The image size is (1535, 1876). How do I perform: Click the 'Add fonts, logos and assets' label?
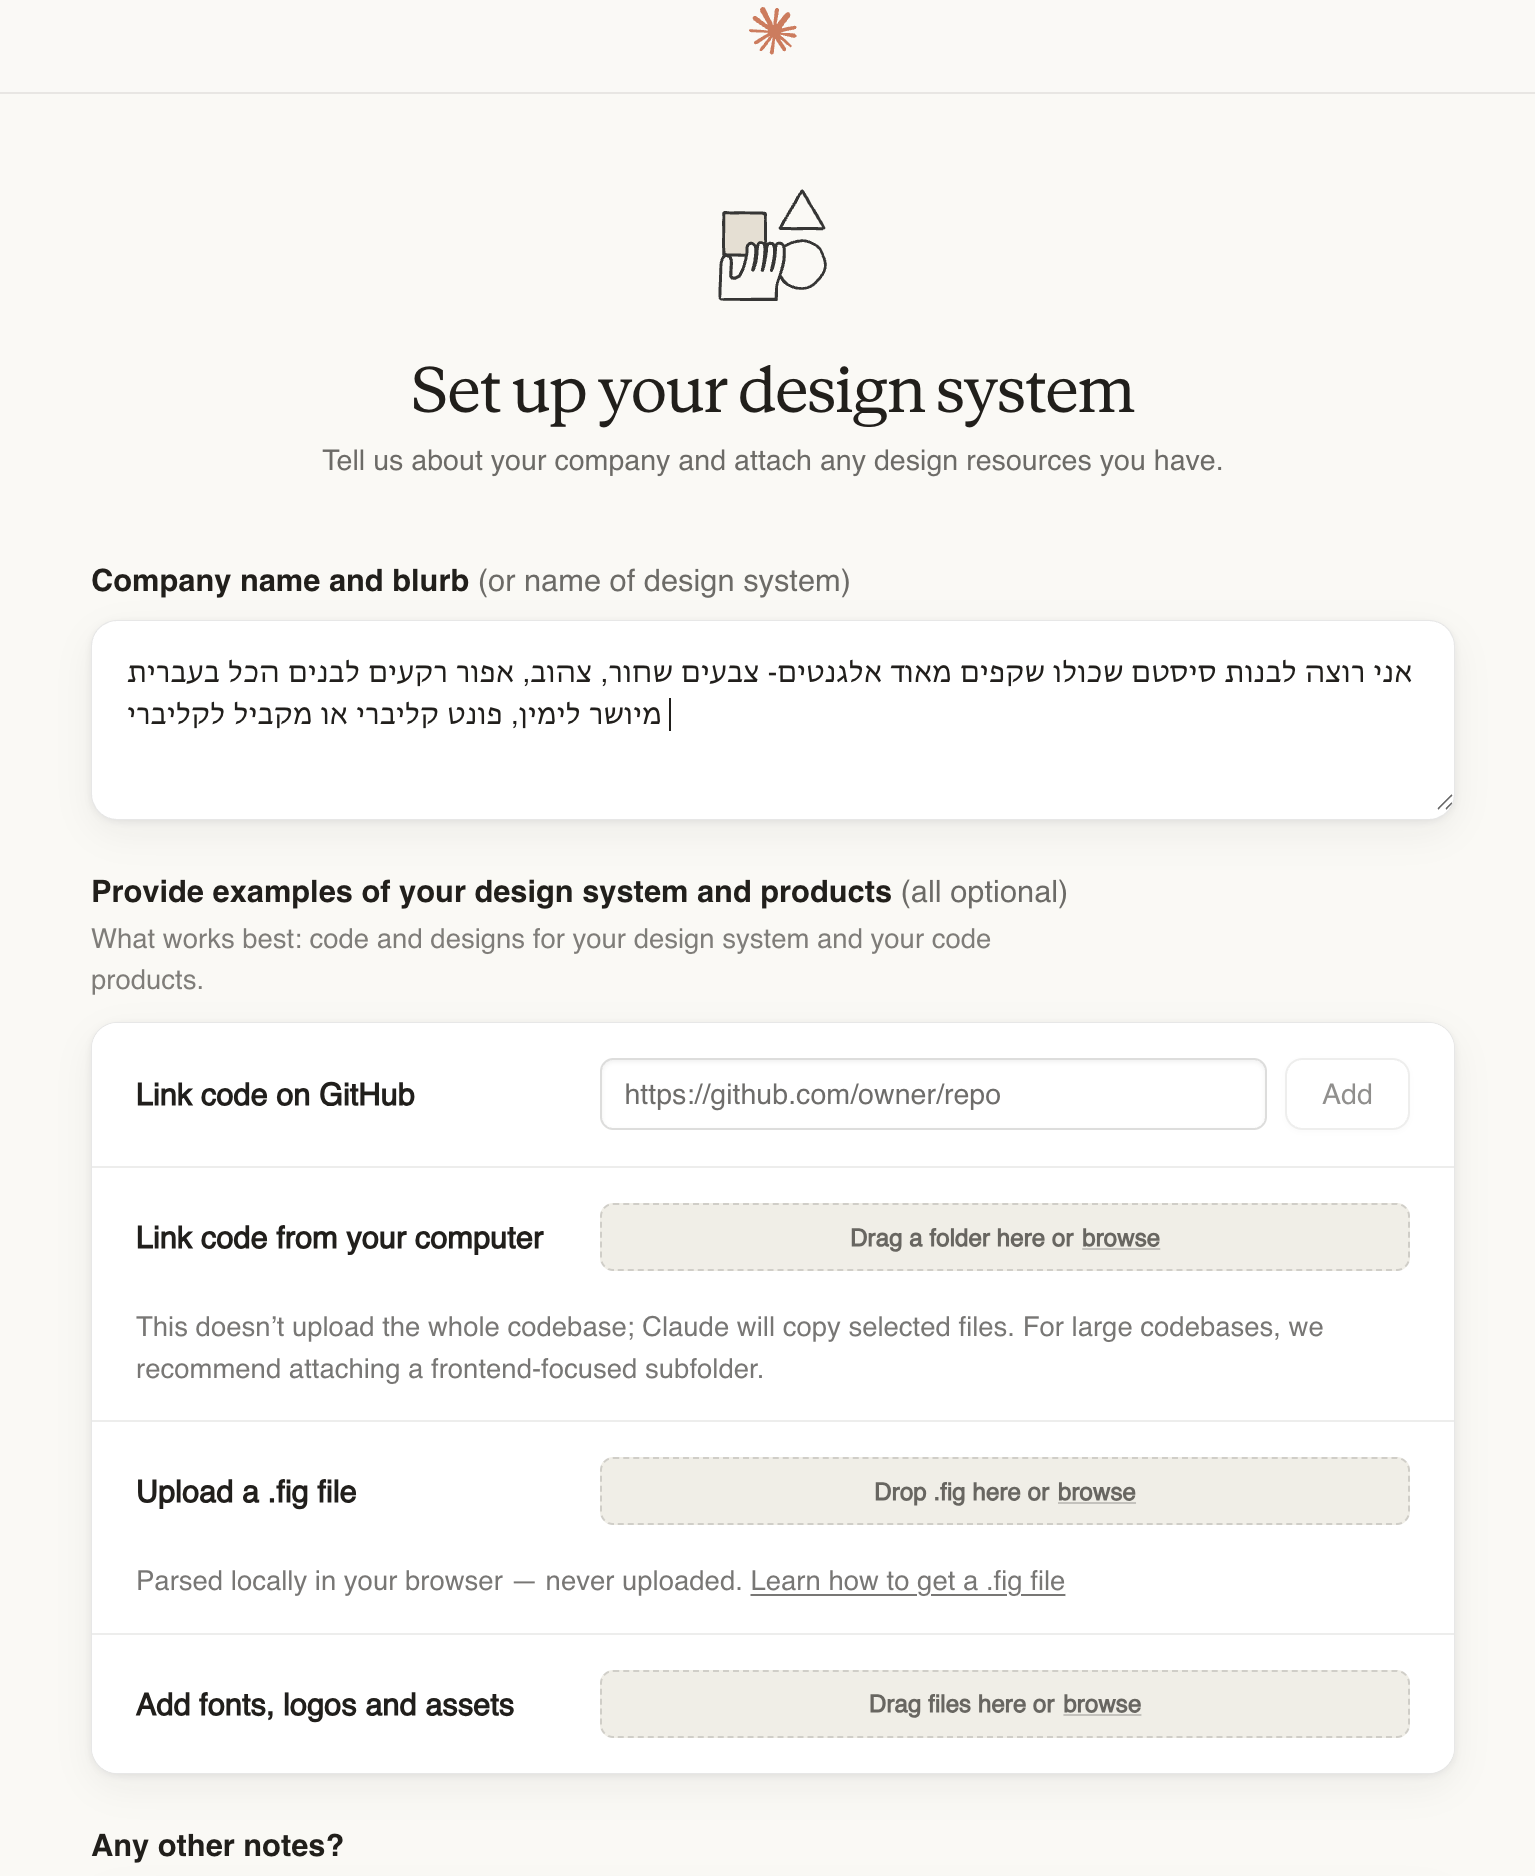point(325,1704)
